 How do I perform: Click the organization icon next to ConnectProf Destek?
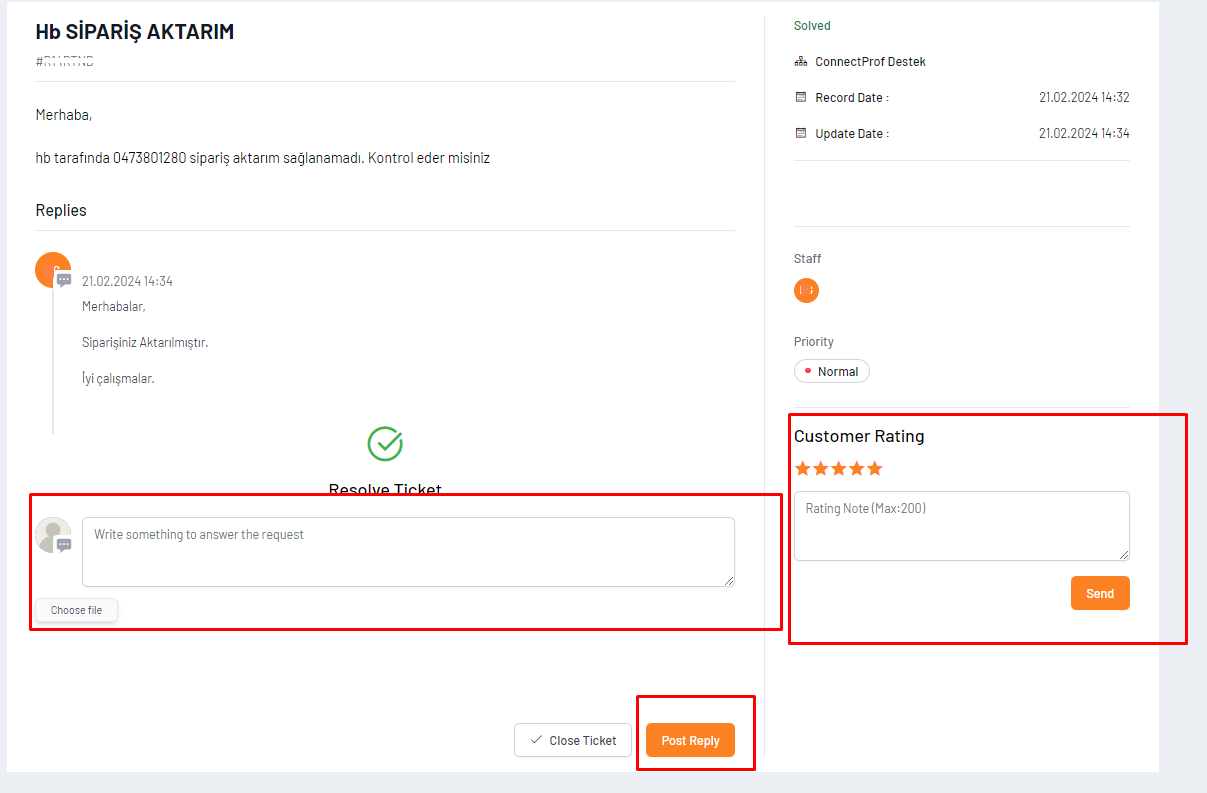[x=801, y=61]
